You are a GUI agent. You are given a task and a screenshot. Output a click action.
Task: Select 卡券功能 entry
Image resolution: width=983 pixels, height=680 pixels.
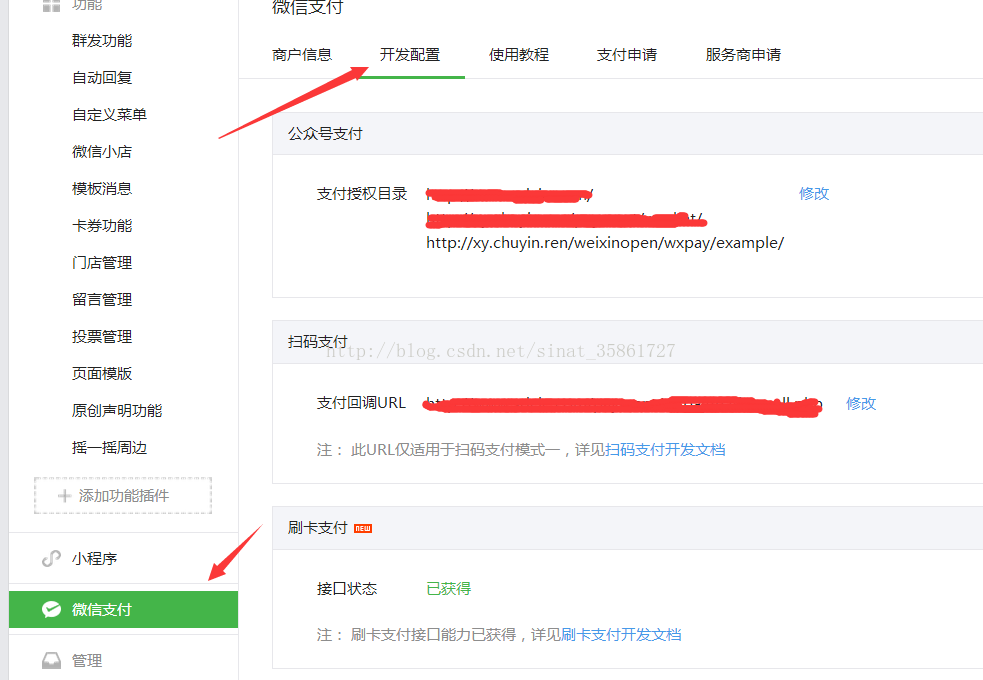pos(102,226)
